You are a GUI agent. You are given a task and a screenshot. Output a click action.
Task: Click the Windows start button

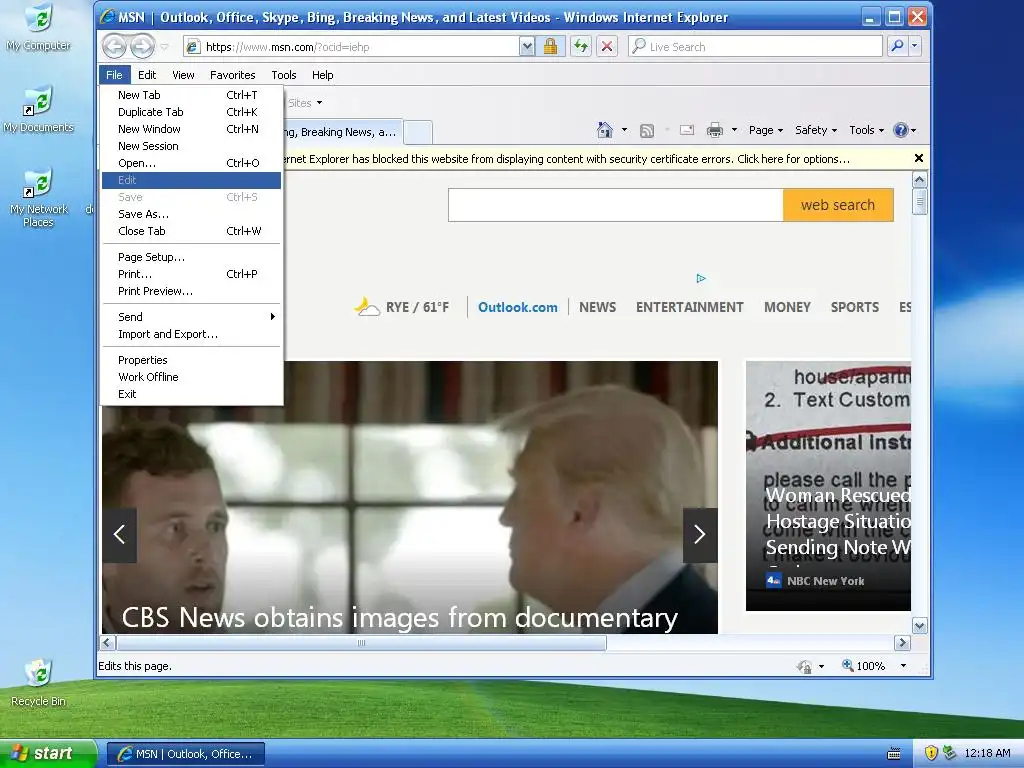pyautogui.click(x=48, y=753)
